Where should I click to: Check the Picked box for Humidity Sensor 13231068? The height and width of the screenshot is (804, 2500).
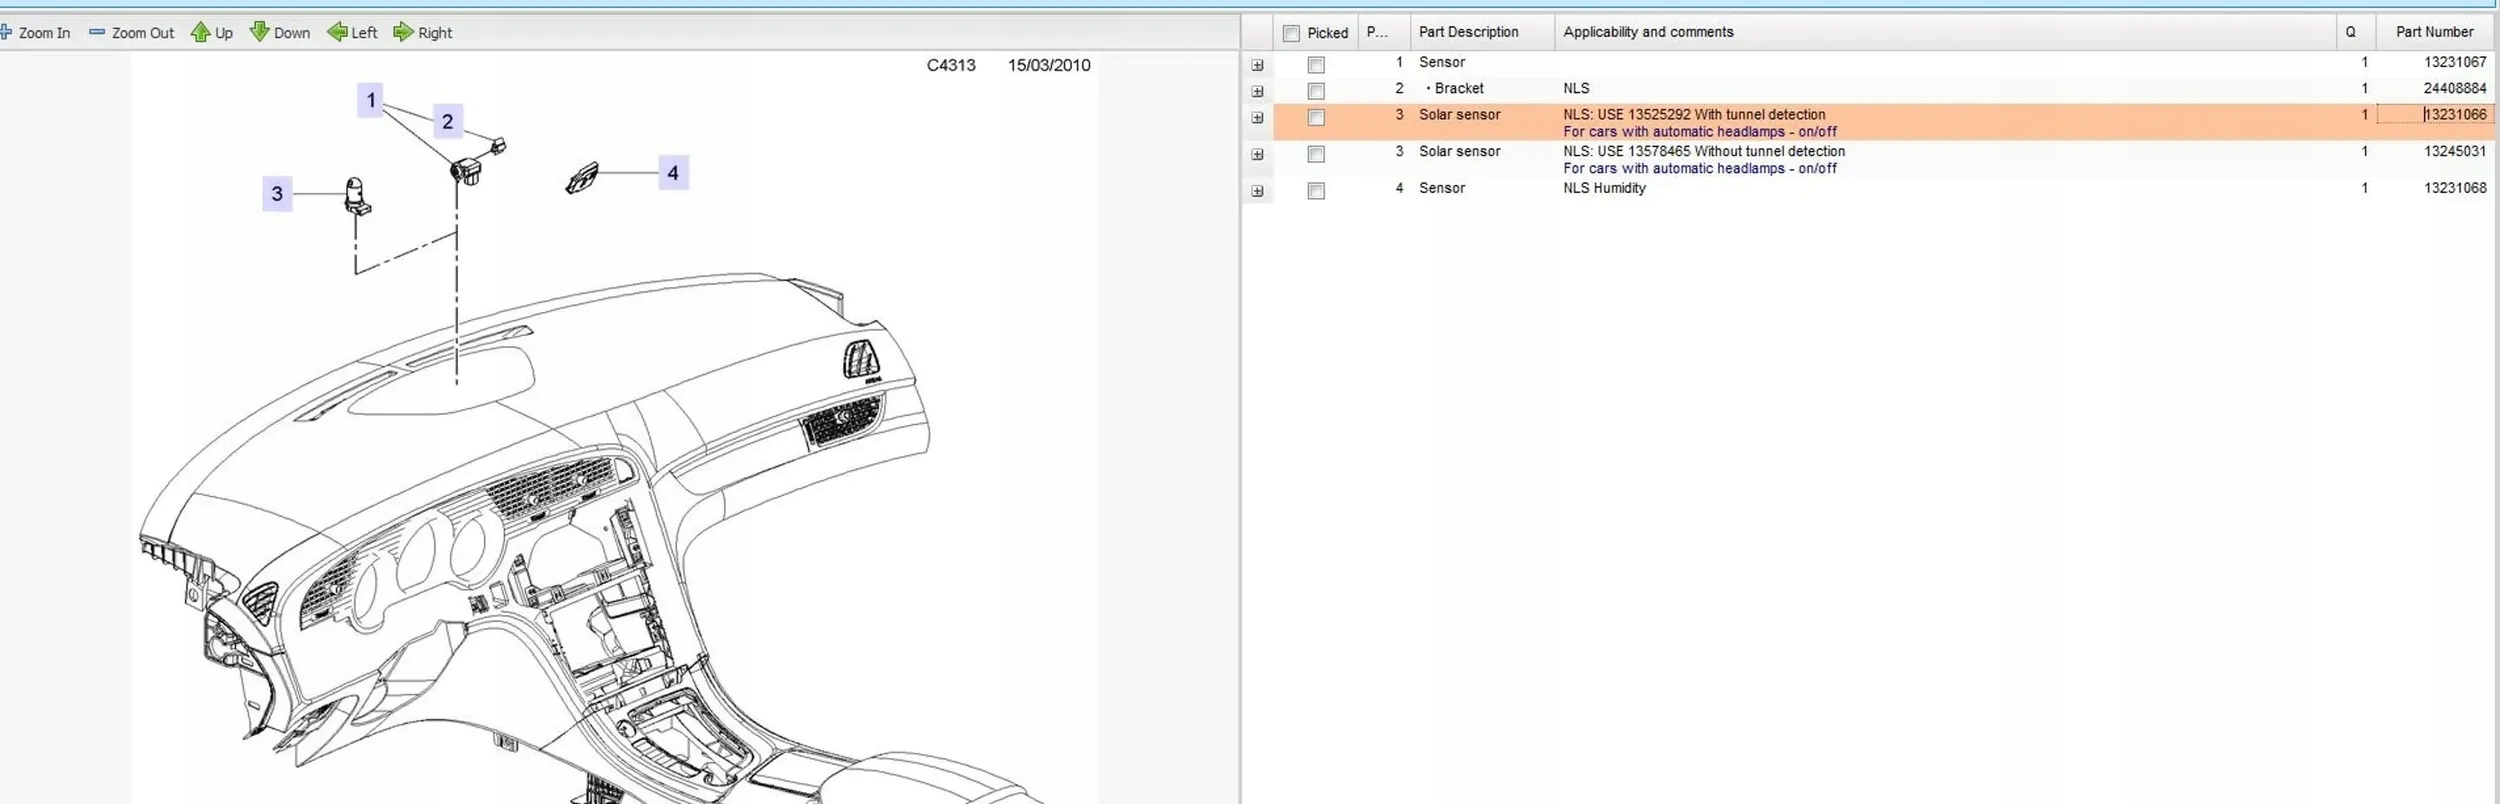click(x=1316, y=191)
